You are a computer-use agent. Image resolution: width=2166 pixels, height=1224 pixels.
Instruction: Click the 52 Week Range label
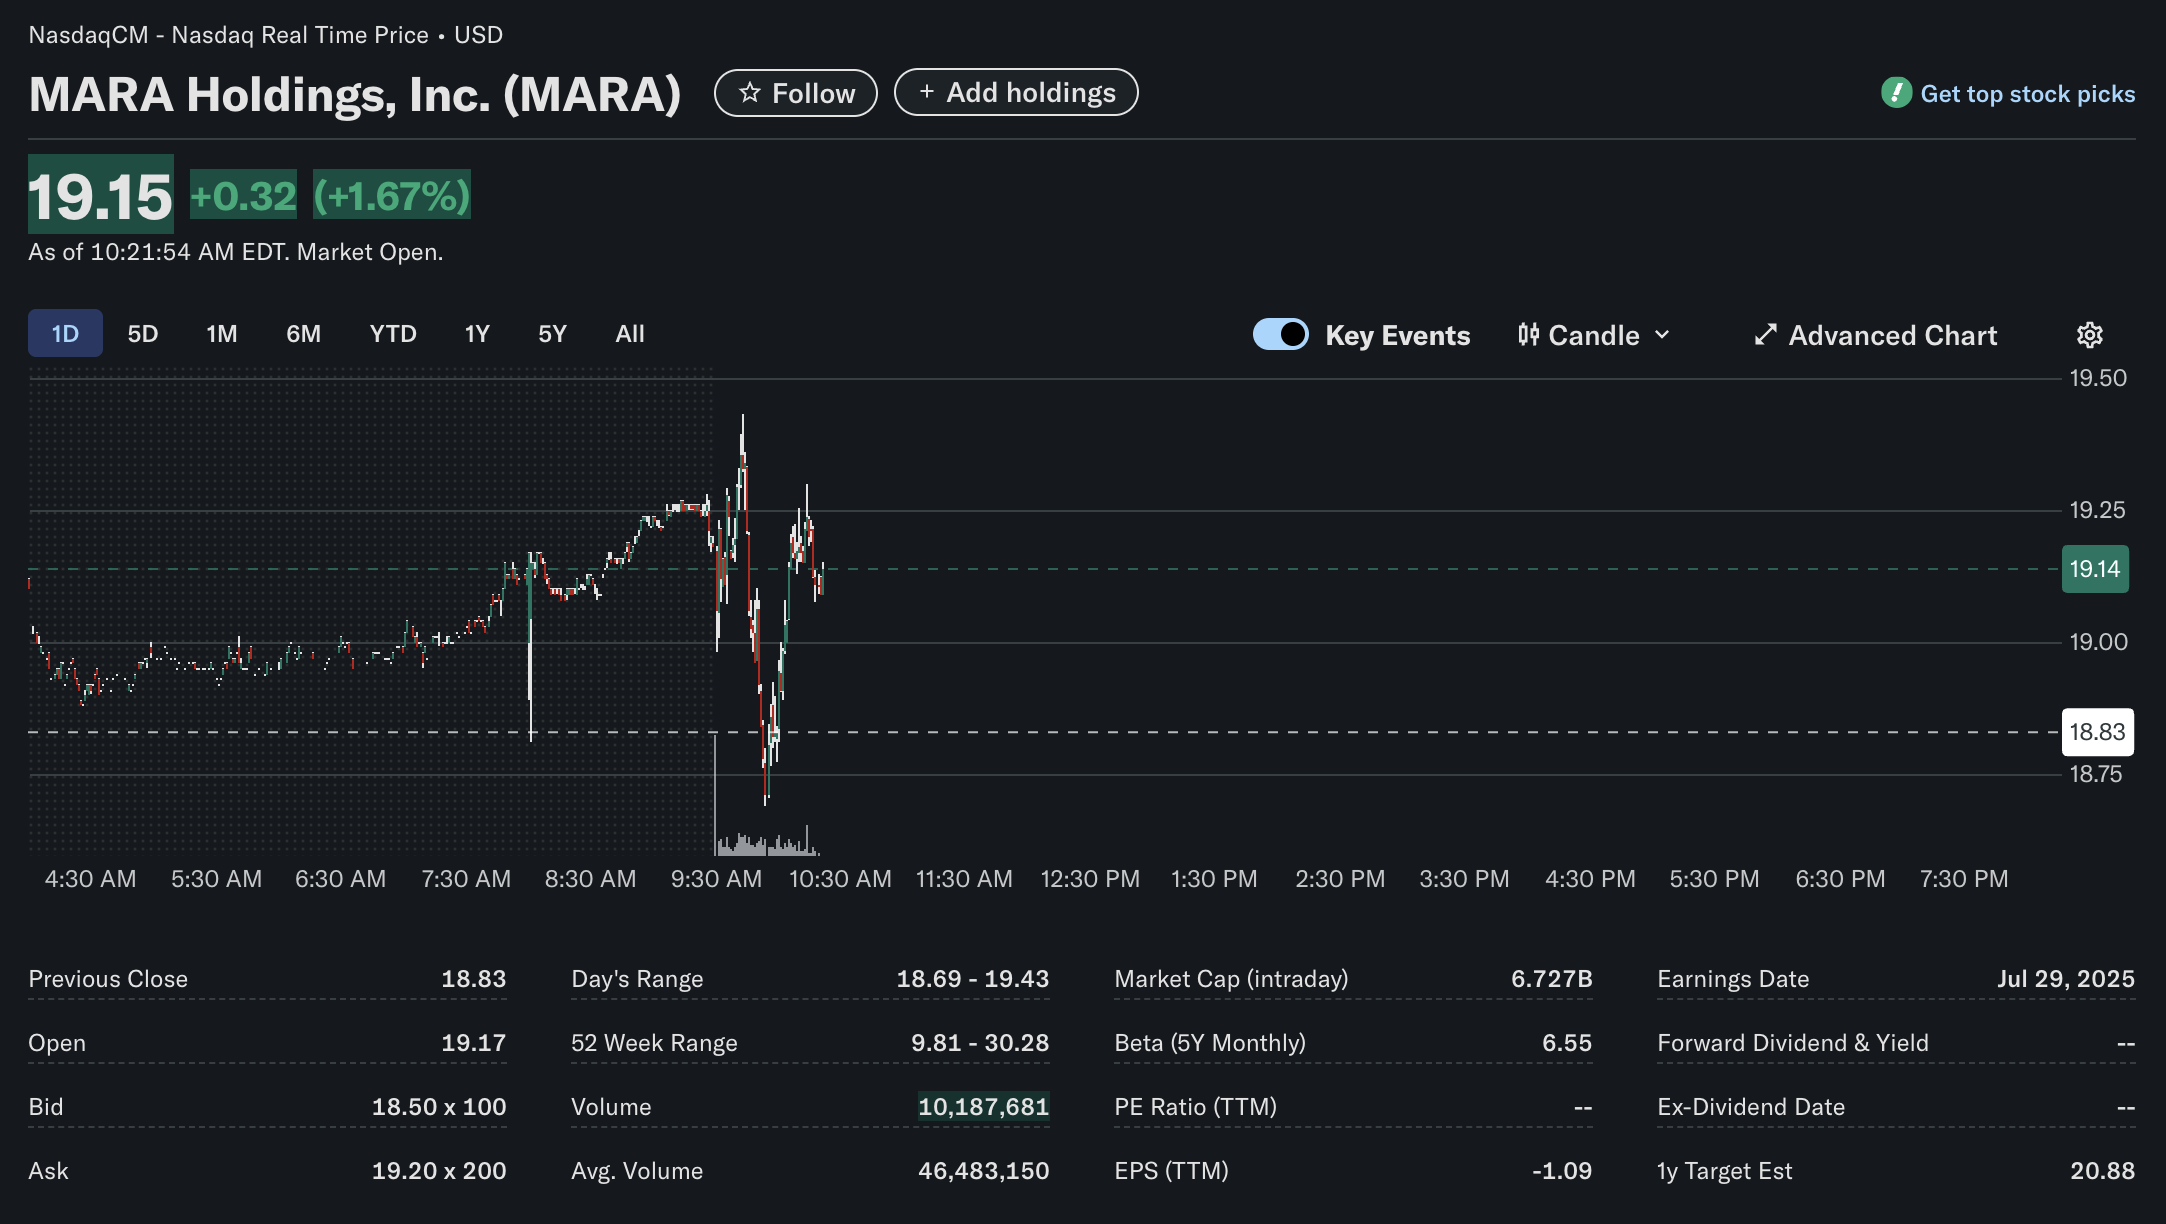(x=654, y=1043)
